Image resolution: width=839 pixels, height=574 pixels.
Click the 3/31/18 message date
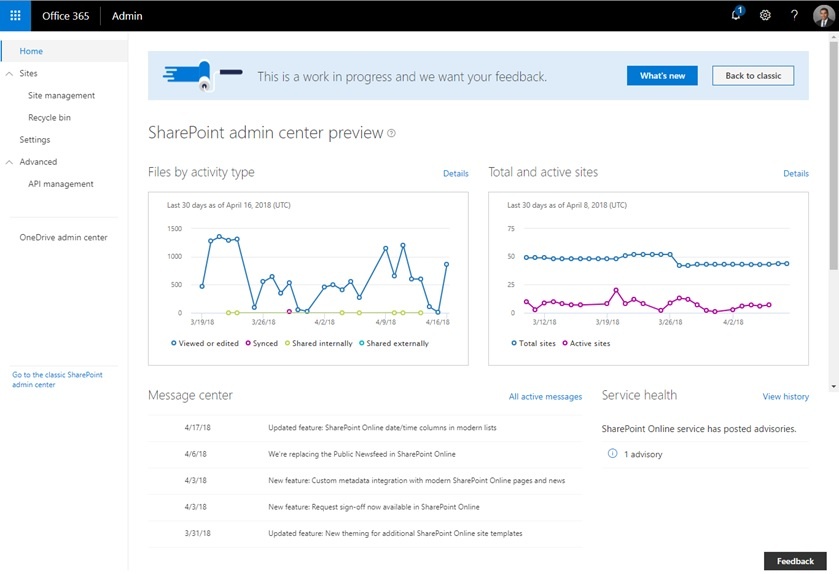tap(197, 533)
